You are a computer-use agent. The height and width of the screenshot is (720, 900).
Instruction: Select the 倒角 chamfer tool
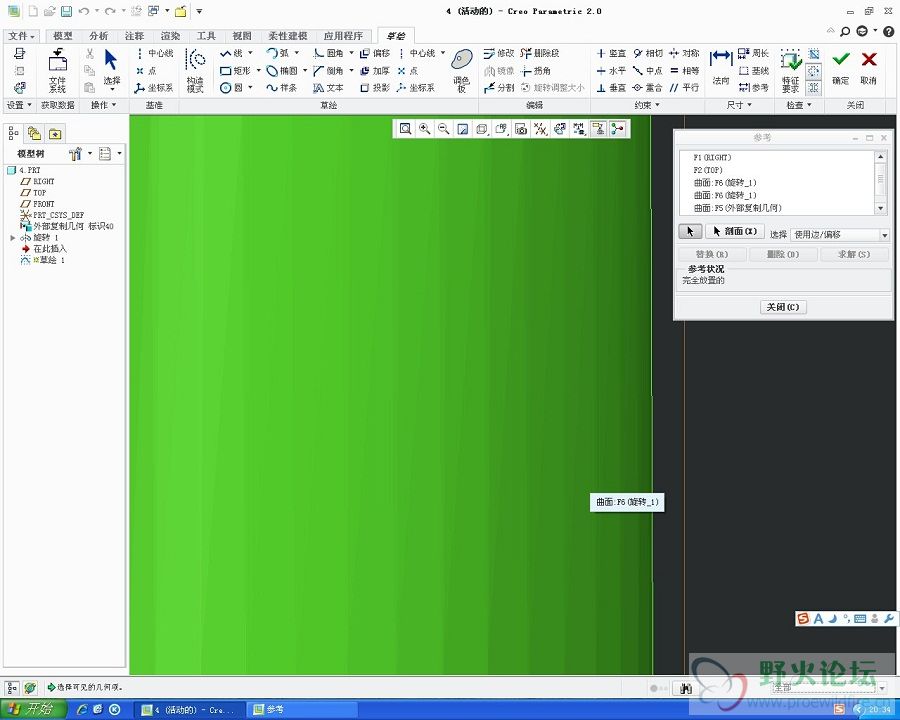pyautogui.click(x=328, y=71)
